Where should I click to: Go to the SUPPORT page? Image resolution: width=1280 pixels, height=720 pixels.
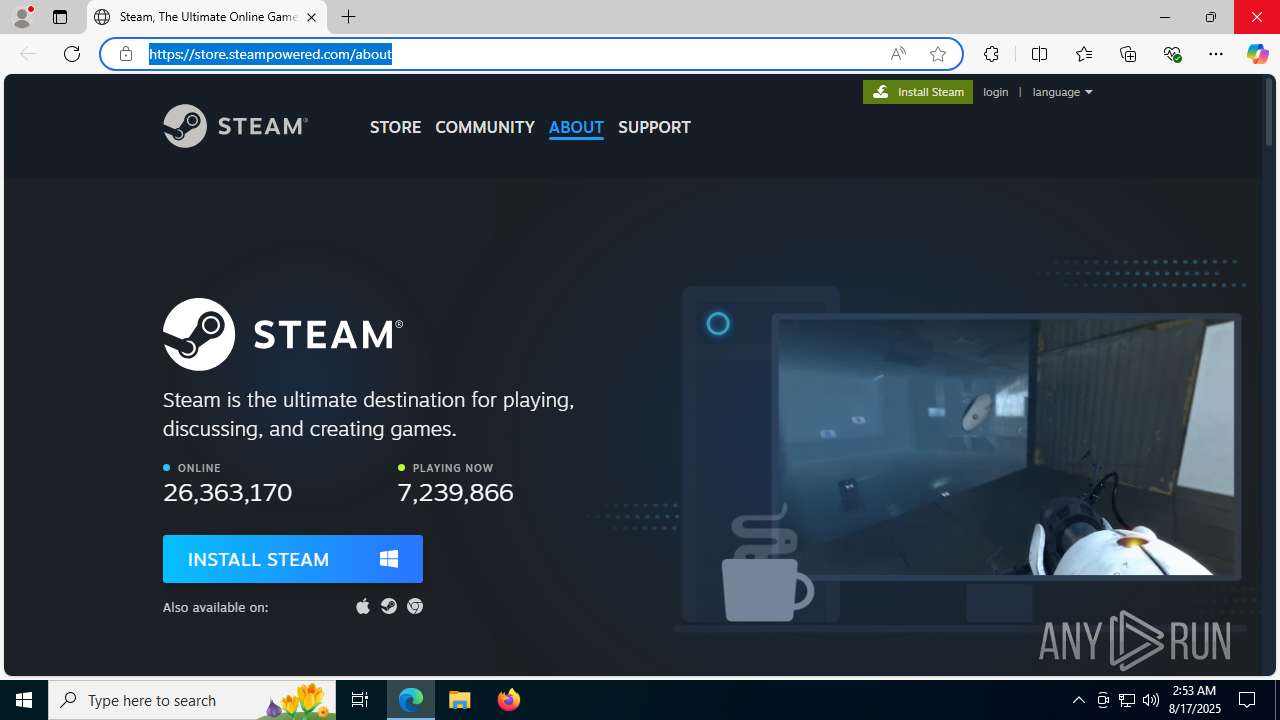coord(654,127)
